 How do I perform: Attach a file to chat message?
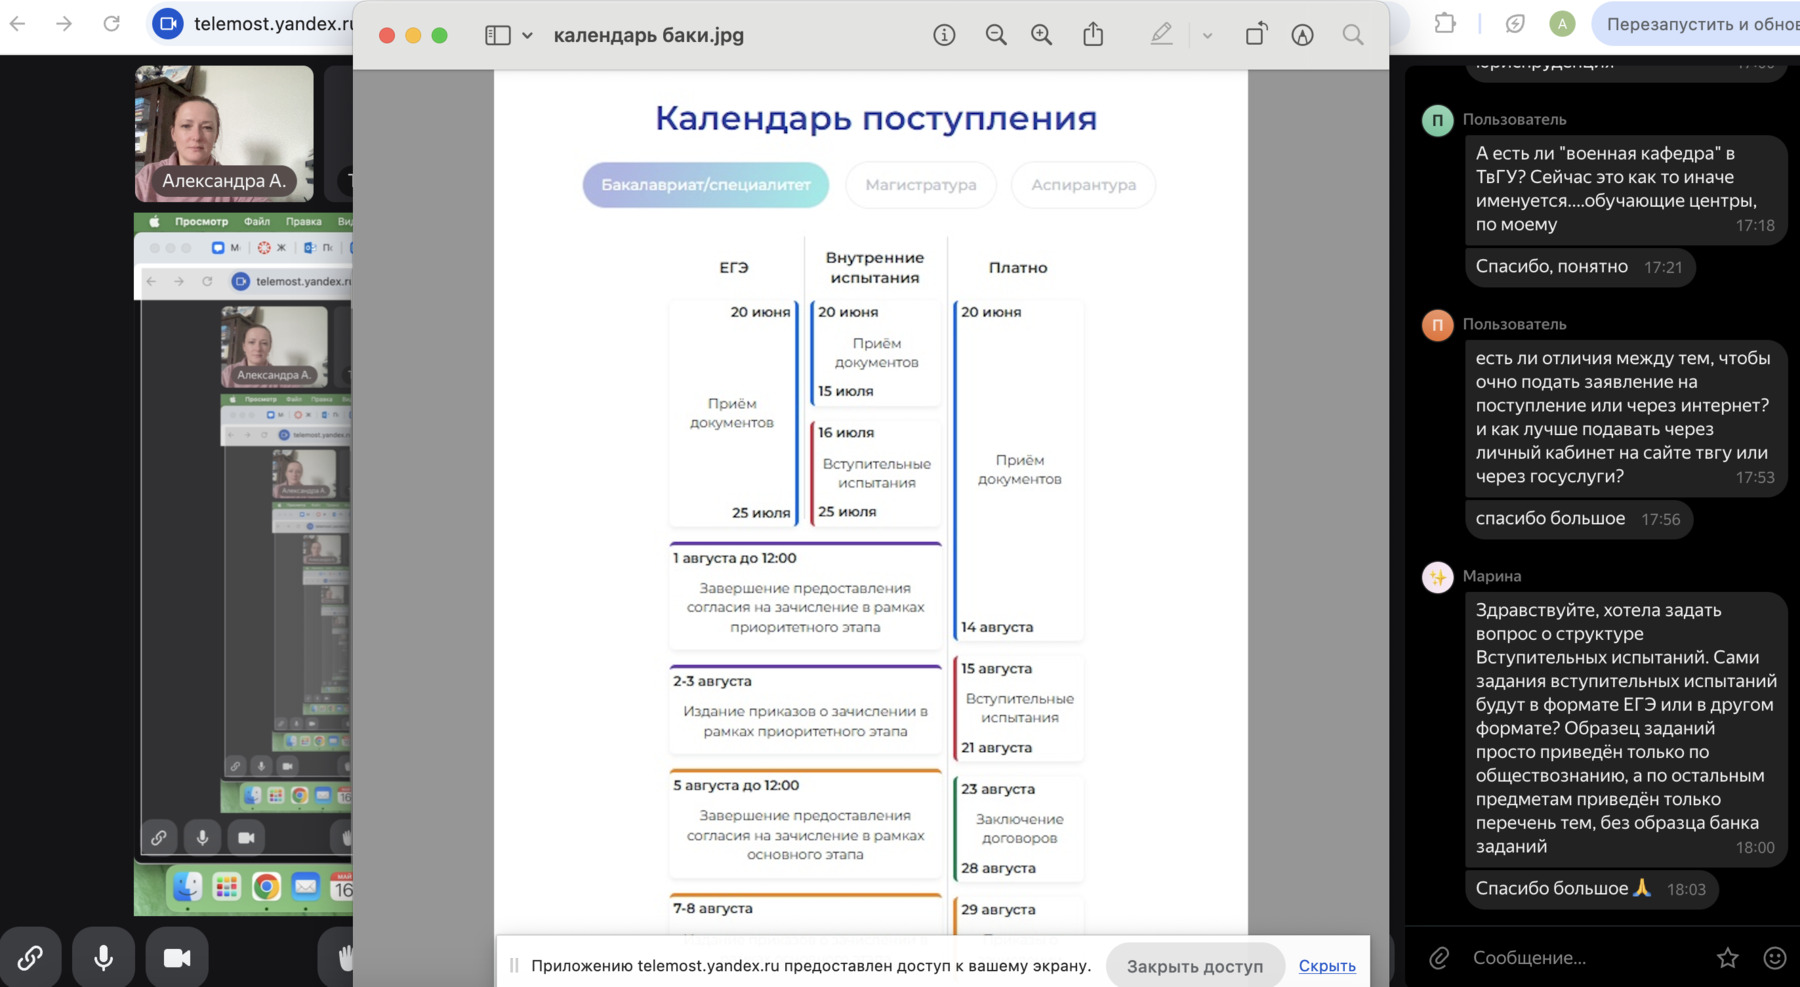click(1439, 958)
